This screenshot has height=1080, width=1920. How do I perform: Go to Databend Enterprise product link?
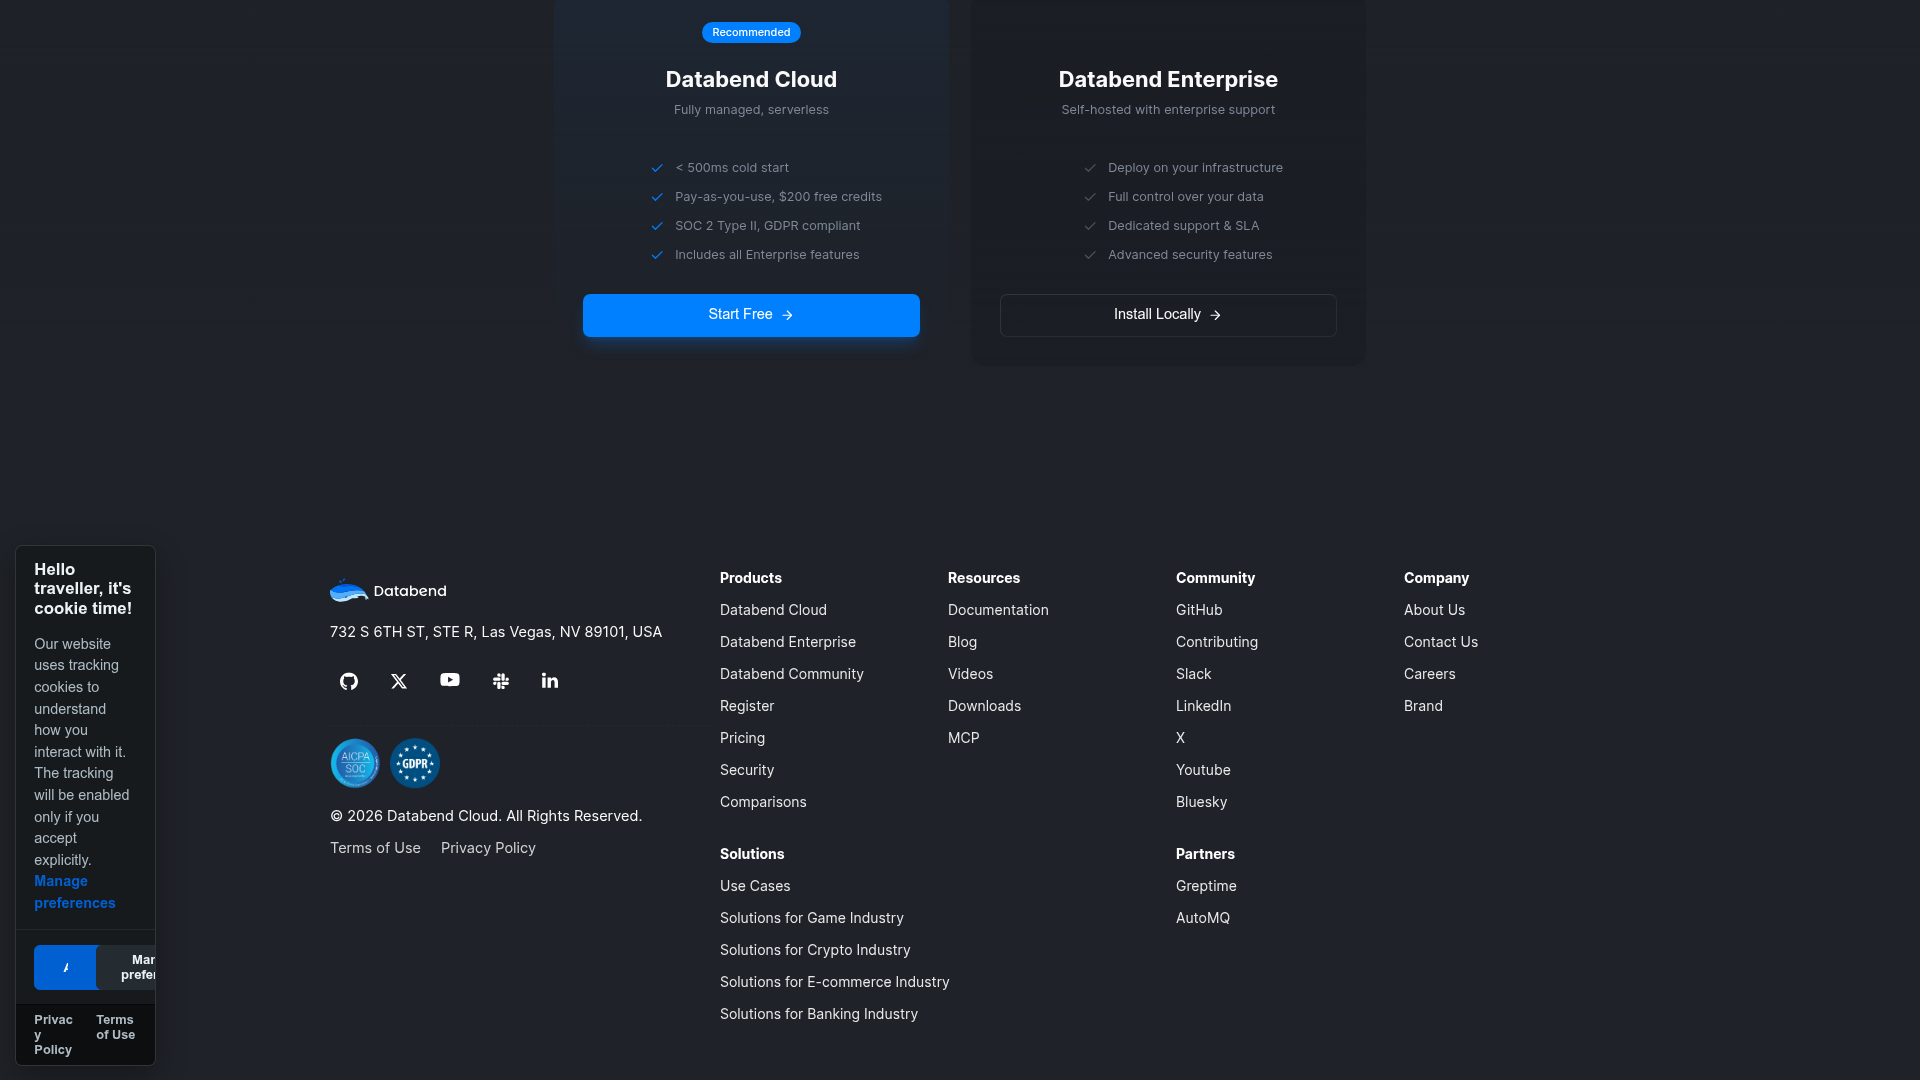788,642
